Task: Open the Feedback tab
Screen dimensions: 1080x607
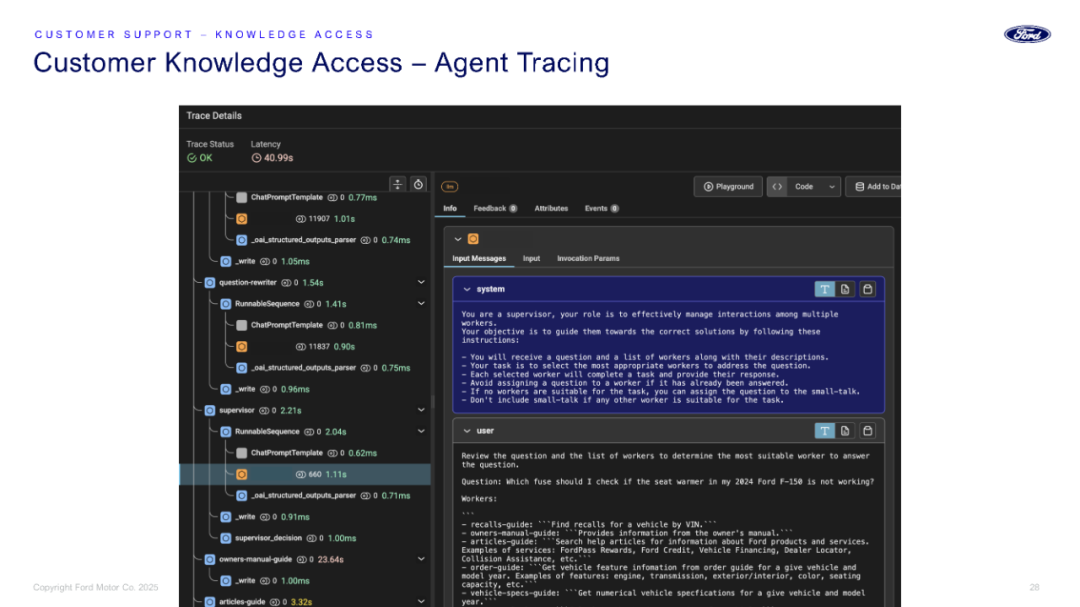Action: click(x=495, y=209)
